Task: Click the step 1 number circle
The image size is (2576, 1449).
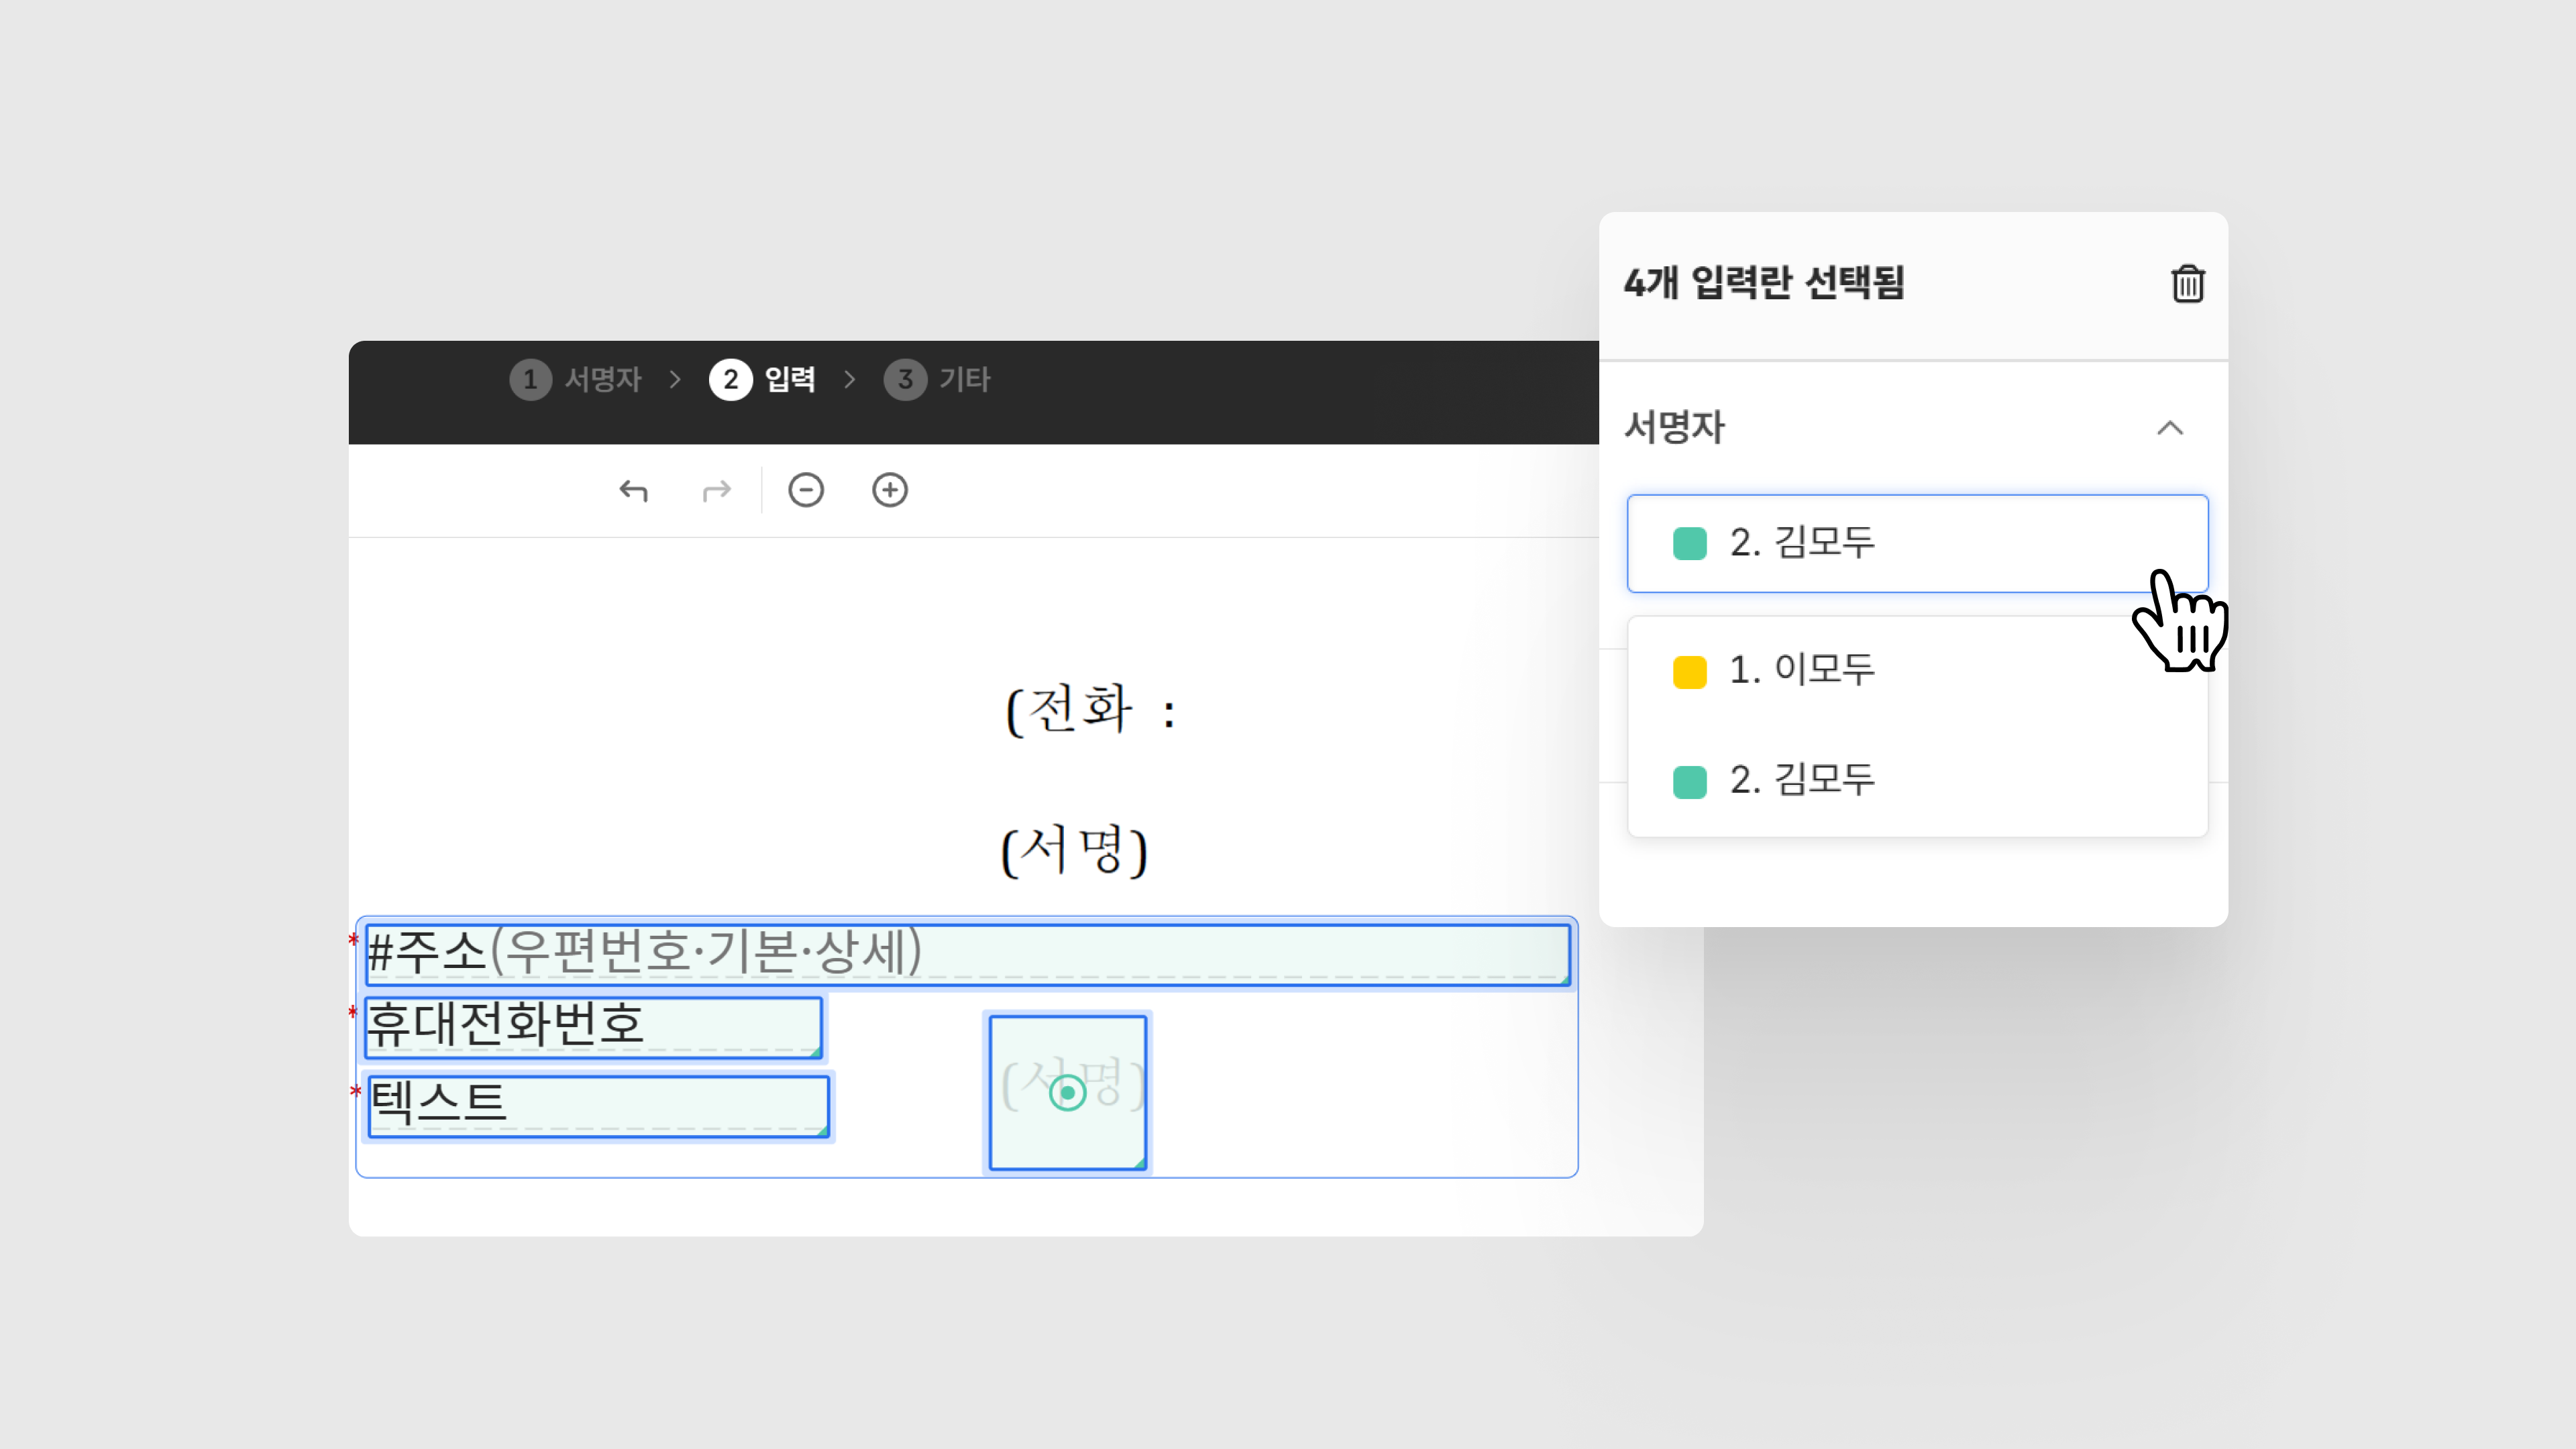Action: tap(530, 380)
